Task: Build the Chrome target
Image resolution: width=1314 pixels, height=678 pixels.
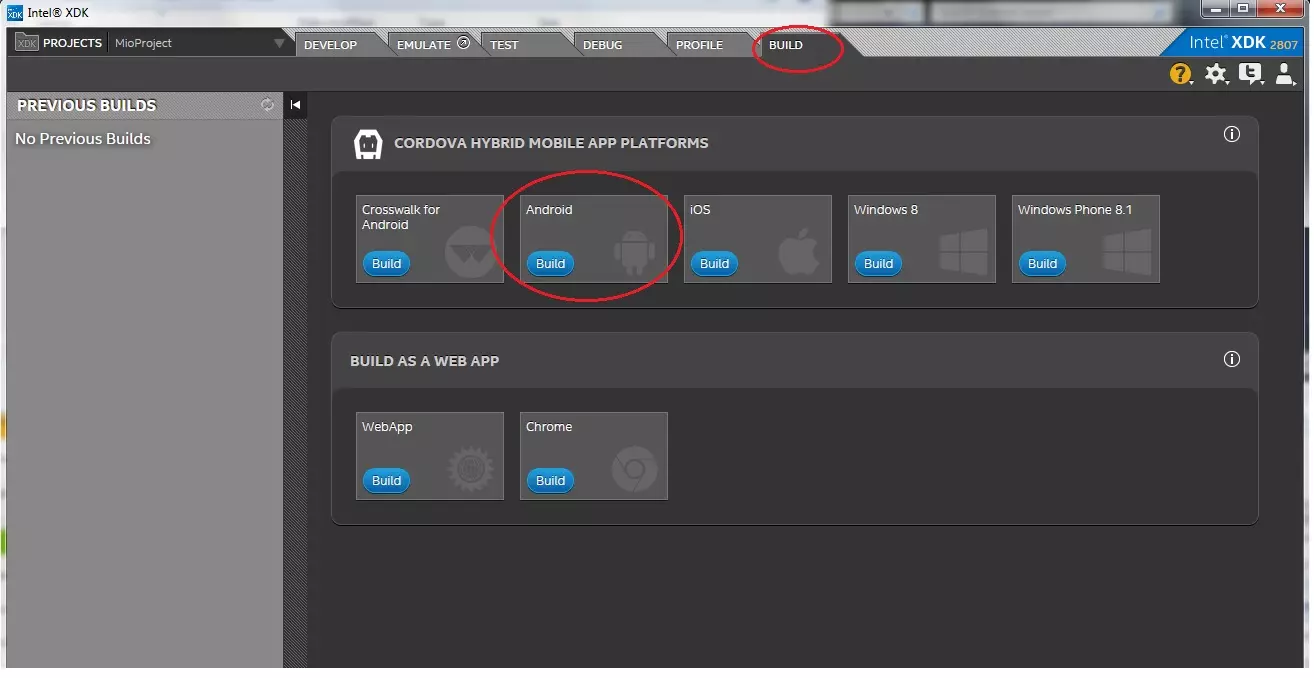Action: click(550, 481)
